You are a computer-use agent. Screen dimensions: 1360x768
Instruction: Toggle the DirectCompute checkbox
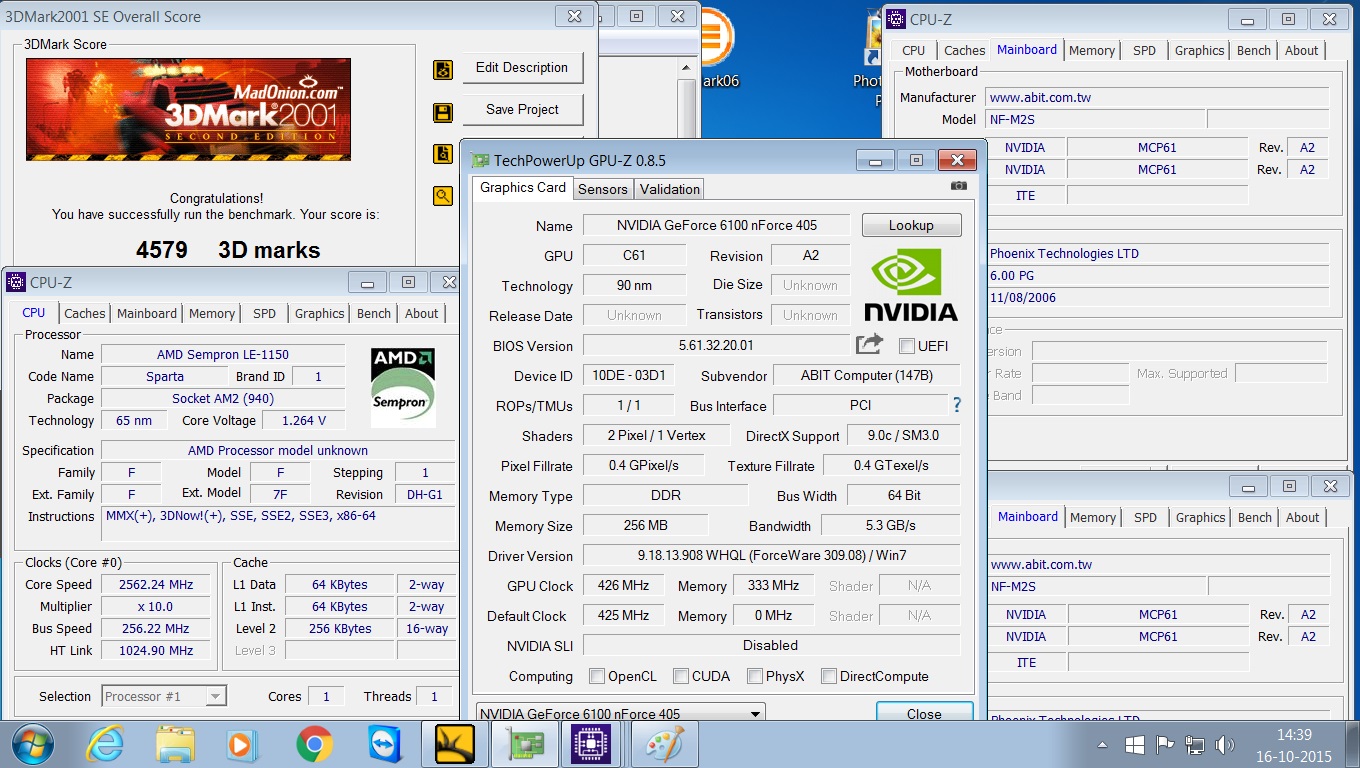(829, 676)
